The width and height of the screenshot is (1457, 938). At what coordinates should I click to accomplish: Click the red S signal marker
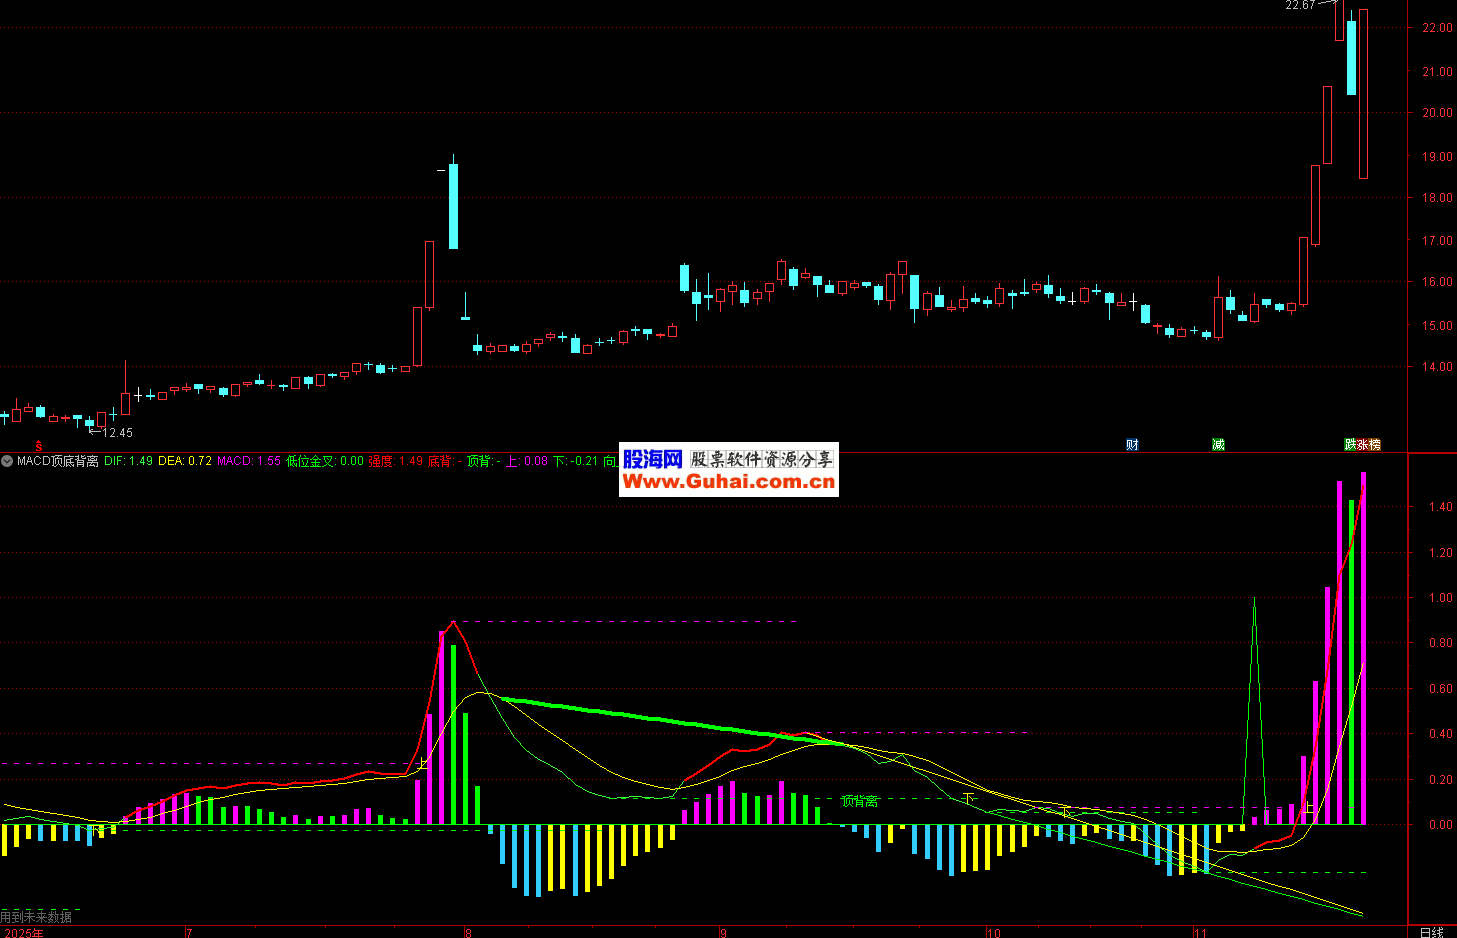[39, 445]
